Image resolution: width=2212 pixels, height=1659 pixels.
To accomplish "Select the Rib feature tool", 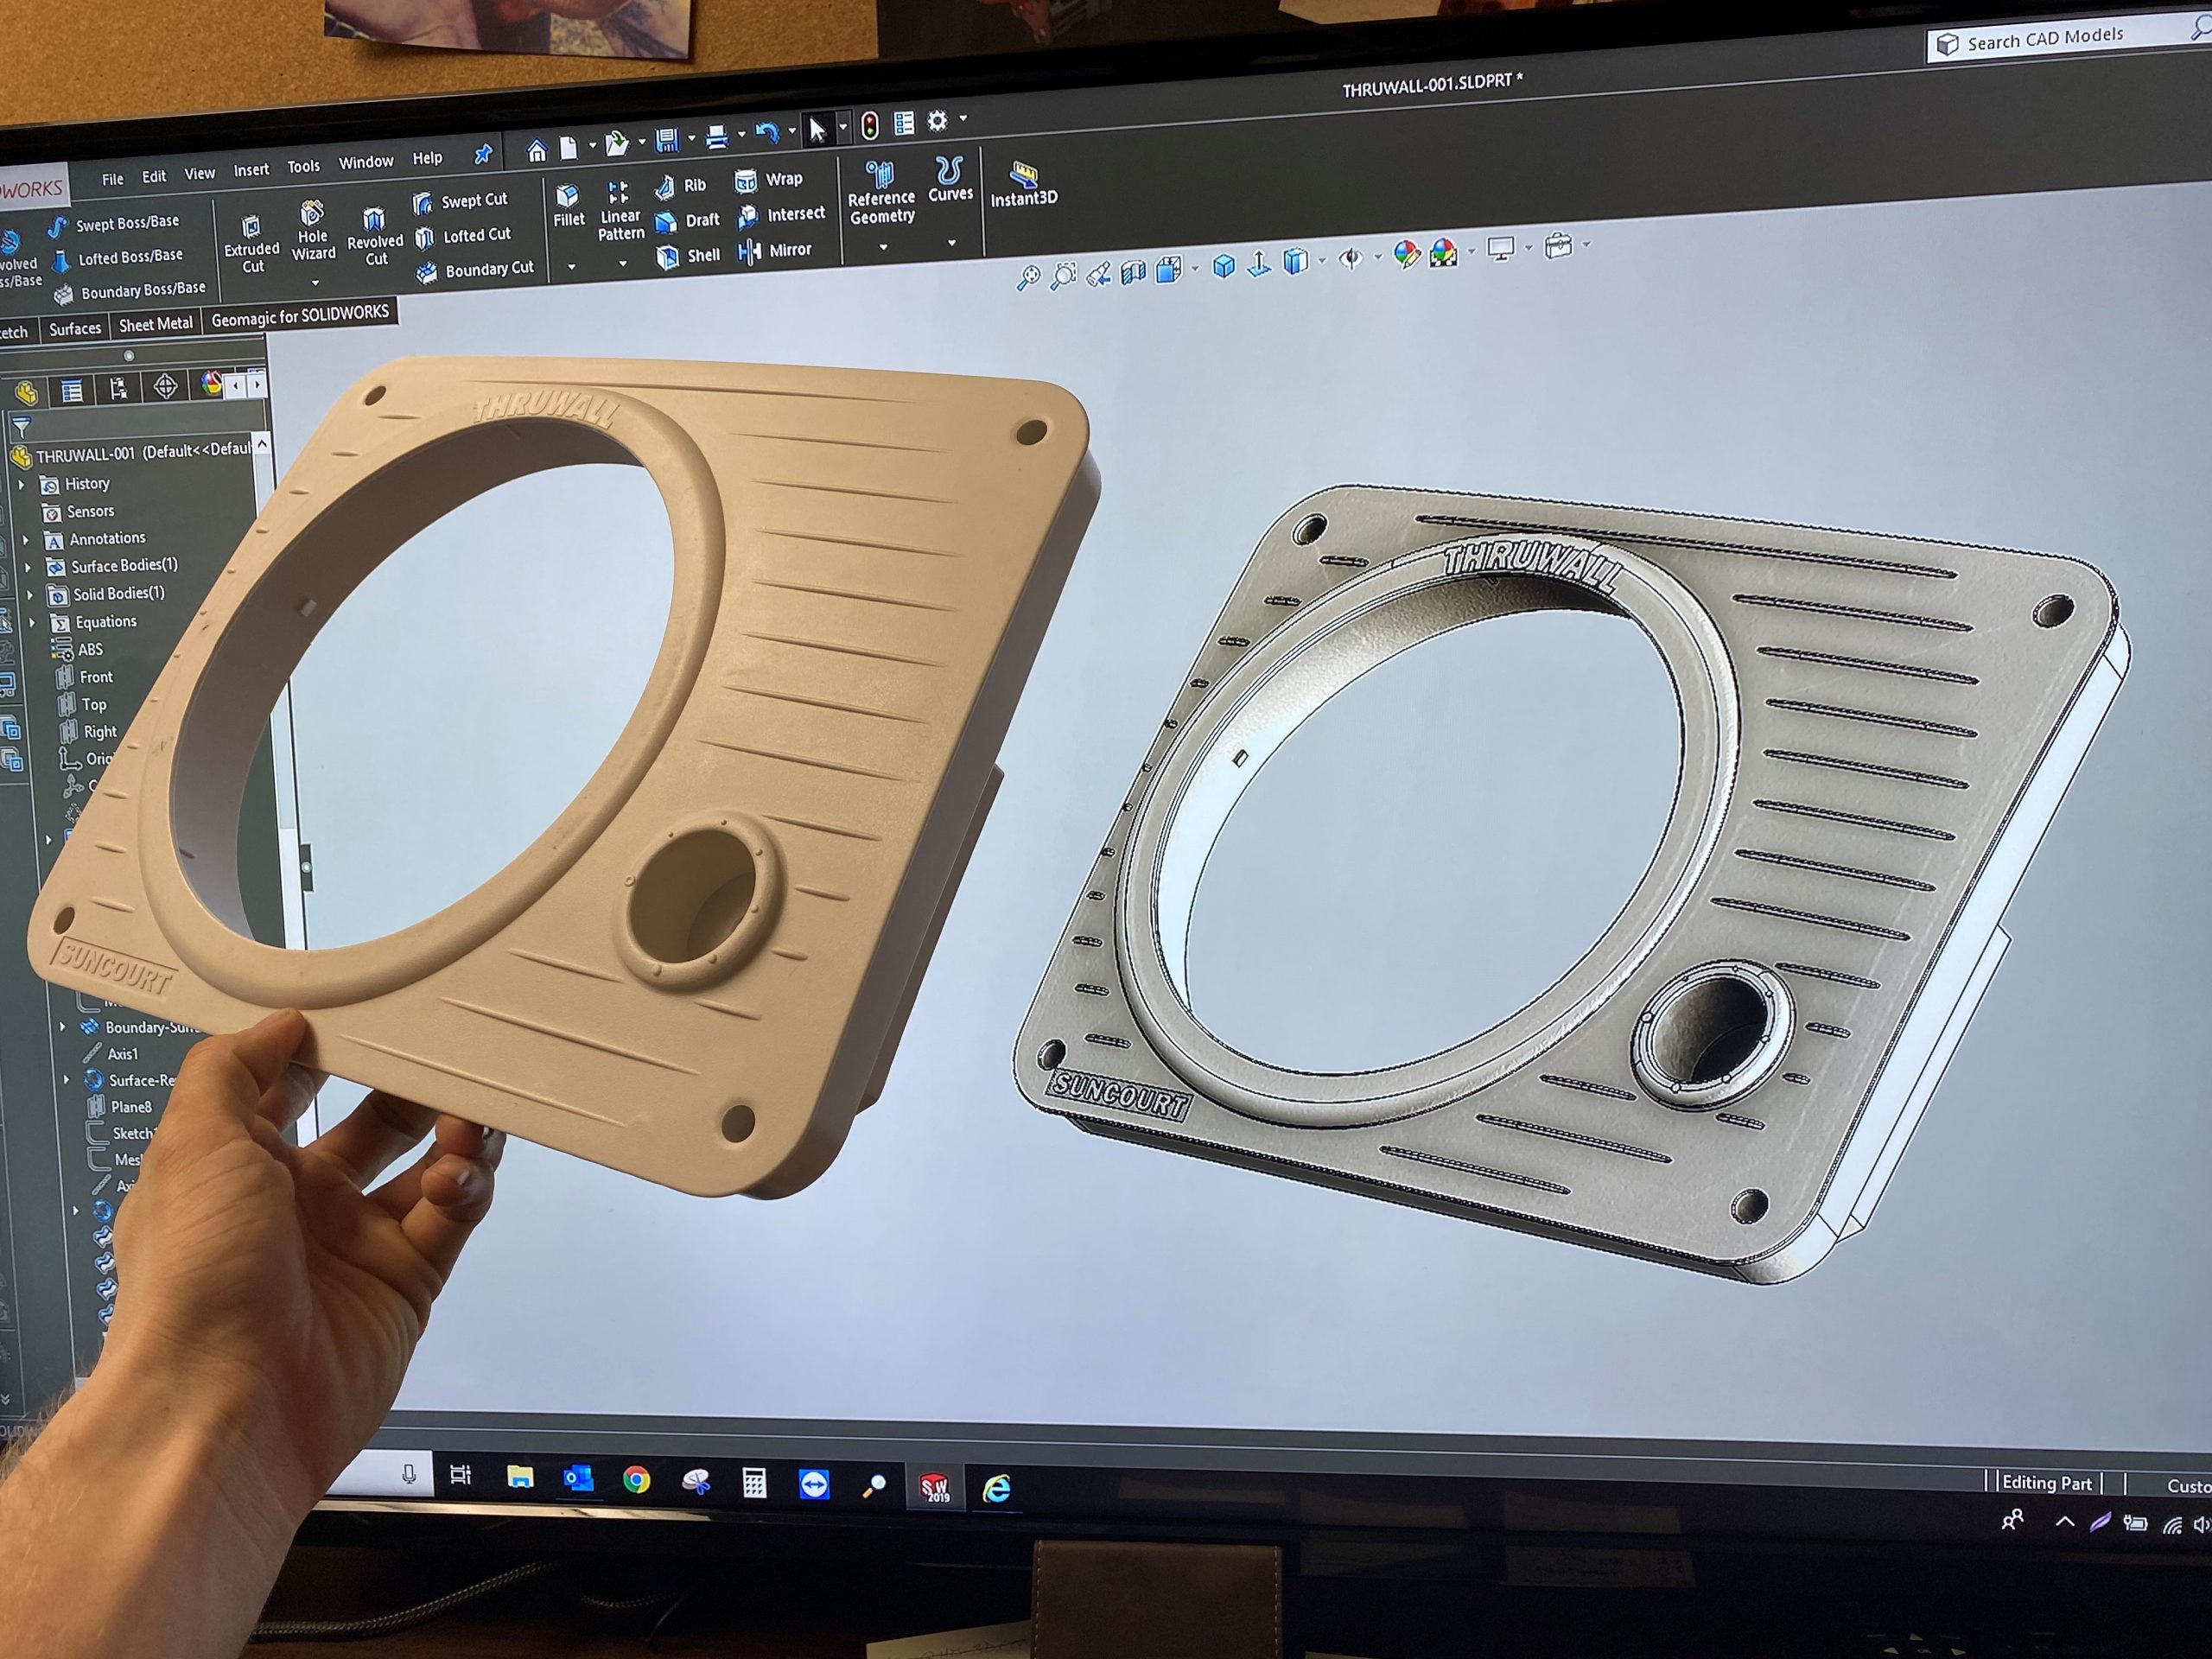I will 680,186.
